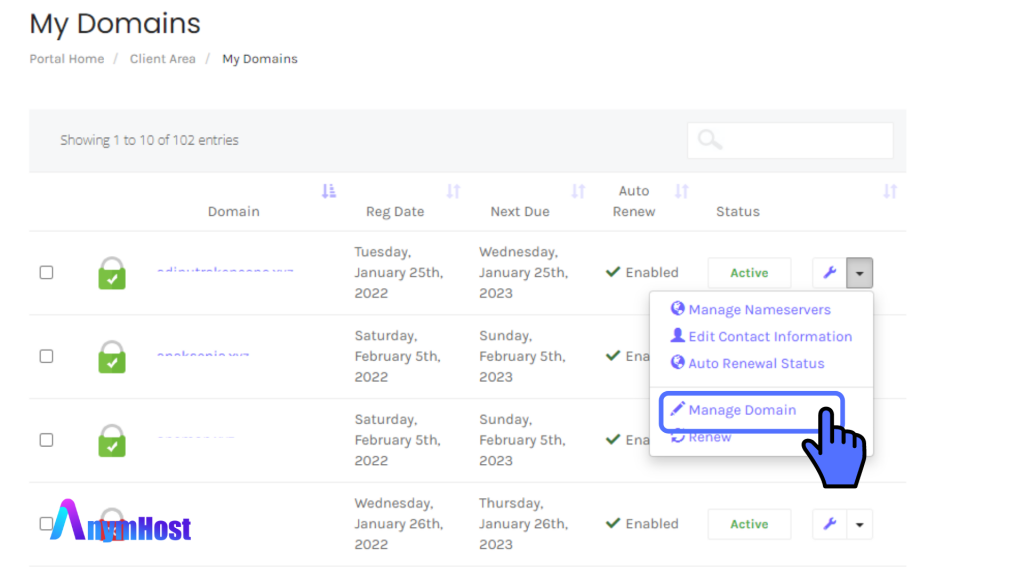This screenshot has height=576, width=1024.
Task: Click the green padlock icon in the second row
Action: click(x=112, y=357)
